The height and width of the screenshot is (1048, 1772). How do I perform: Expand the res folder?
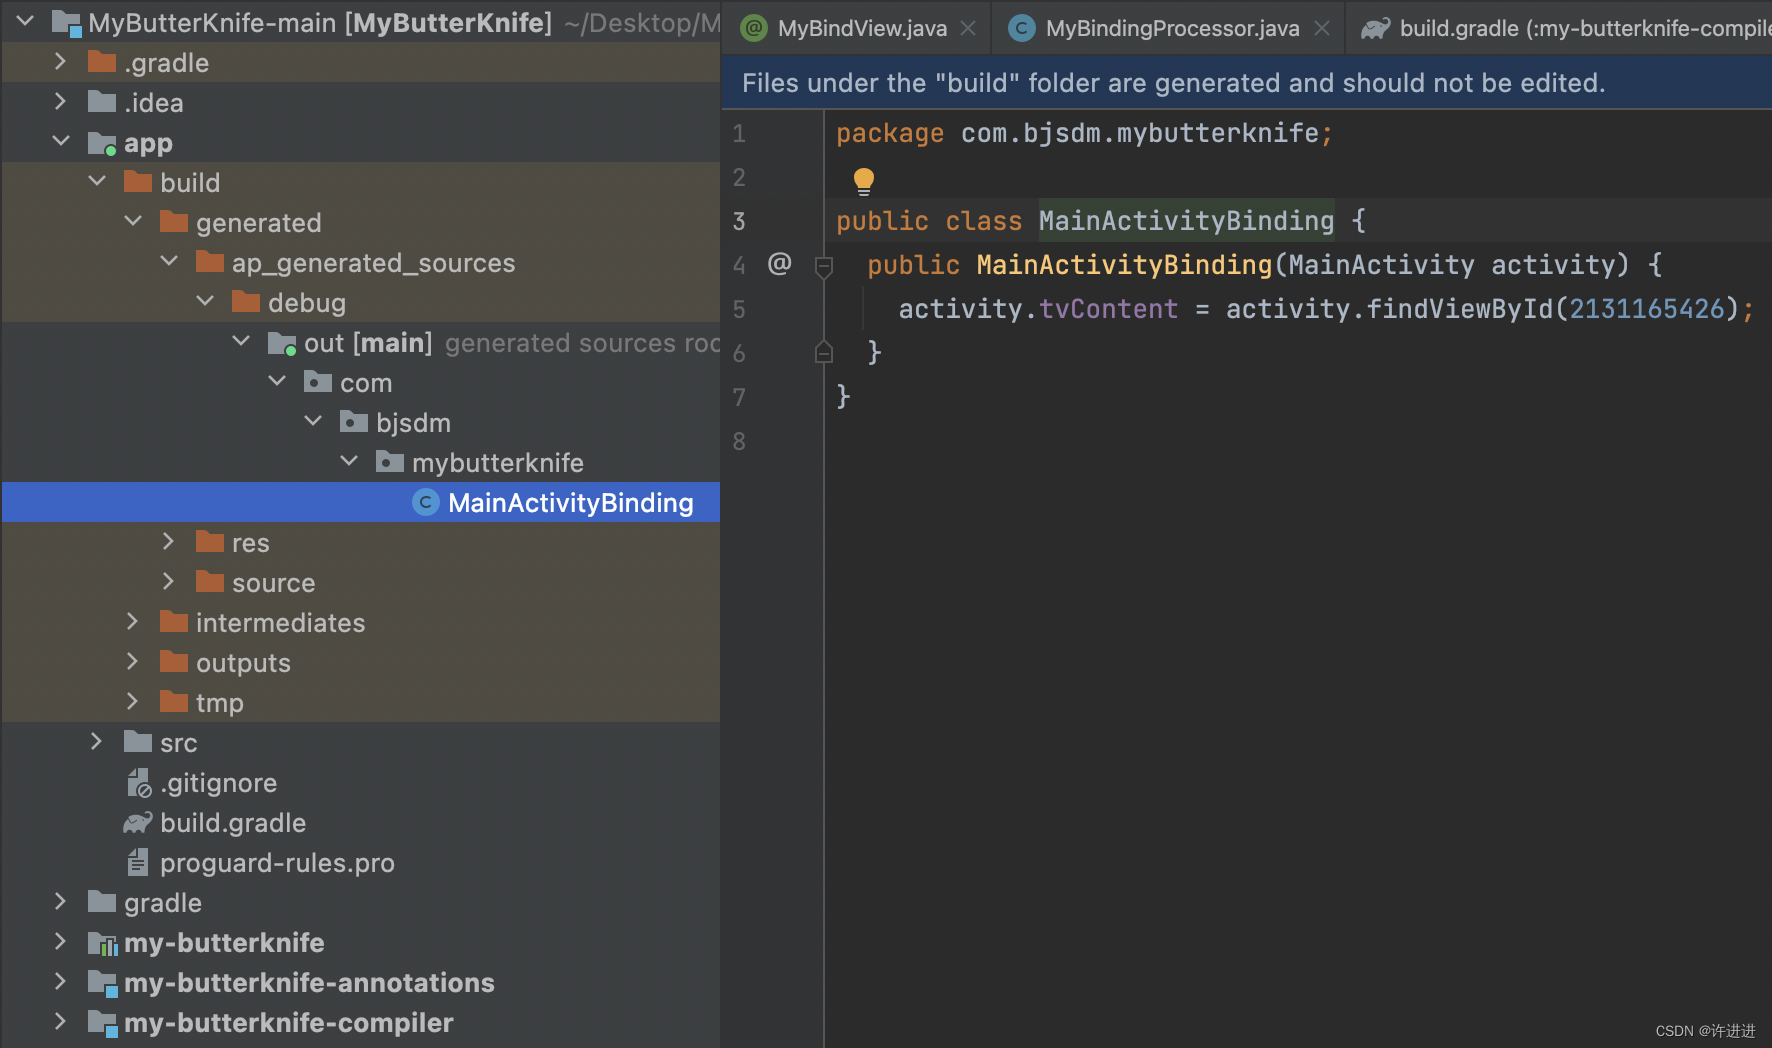(x=168, y=541)
